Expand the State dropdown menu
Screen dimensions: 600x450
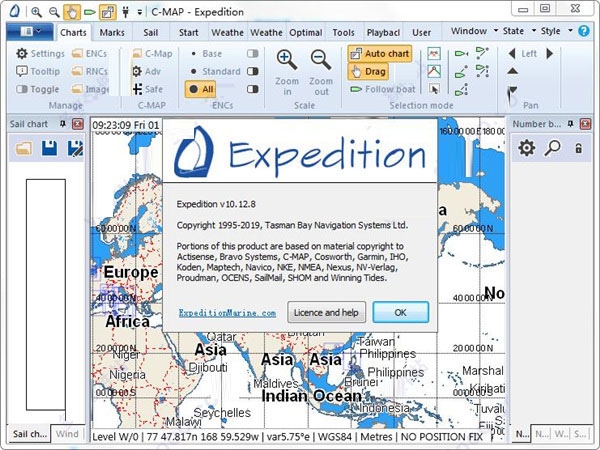click(x=519, y=31)
